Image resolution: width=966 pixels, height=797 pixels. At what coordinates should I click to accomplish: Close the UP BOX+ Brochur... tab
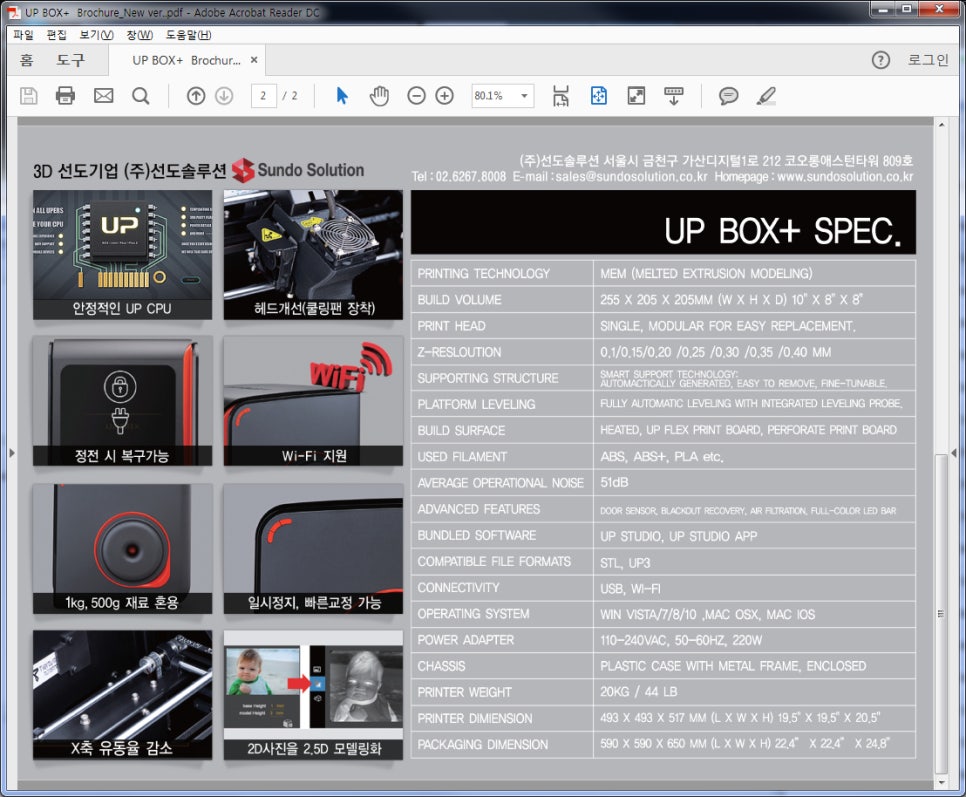[254, 60]
